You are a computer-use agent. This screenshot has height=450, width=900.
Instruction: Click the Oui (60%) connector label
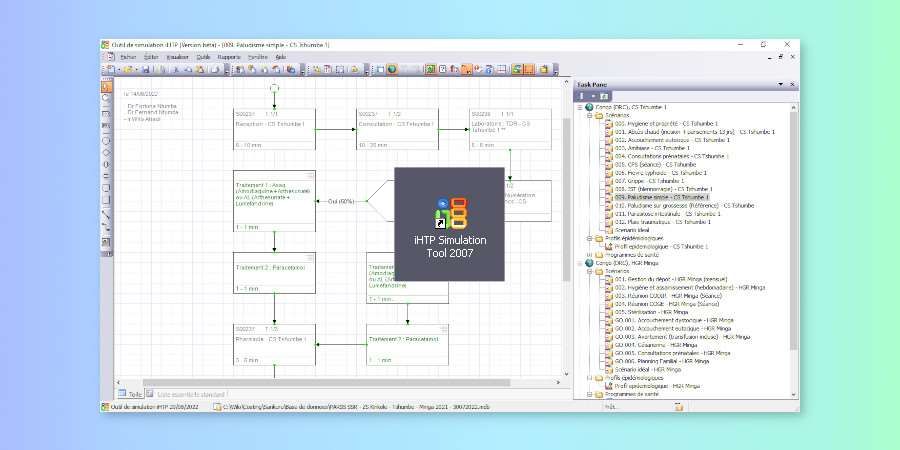coord(341,201)
